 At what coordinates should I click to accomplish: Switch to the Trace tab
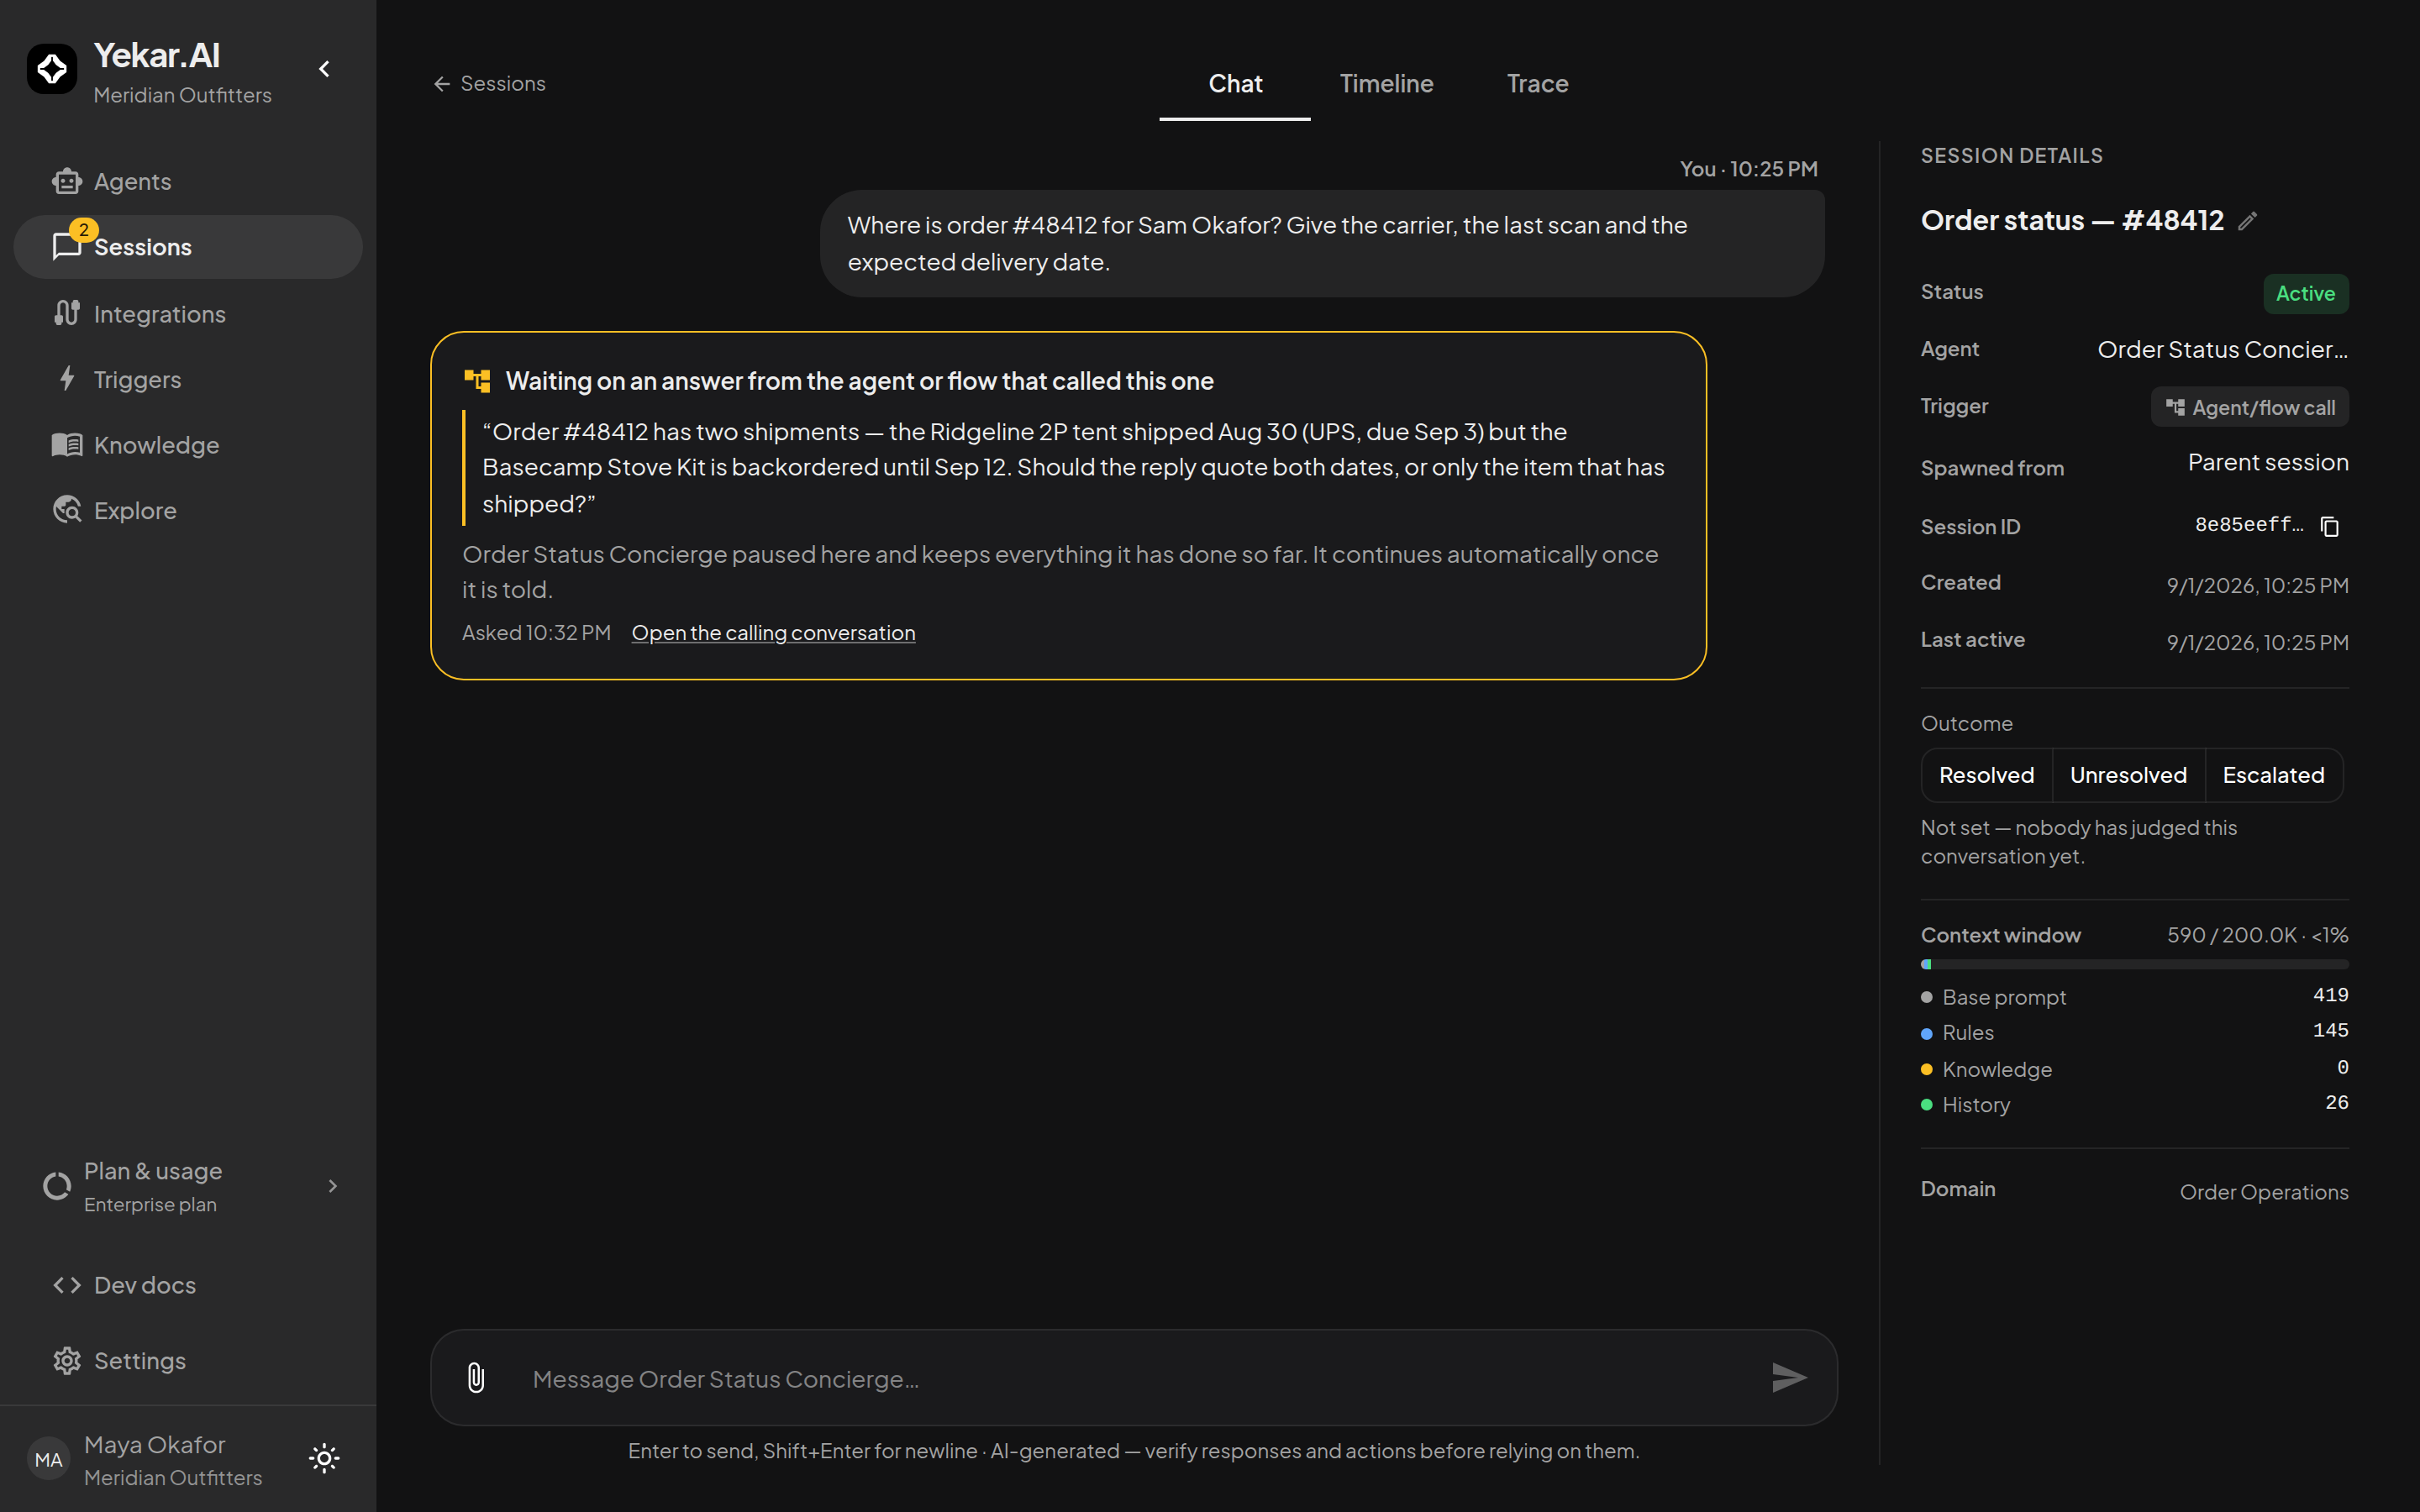click(1537, 84)
